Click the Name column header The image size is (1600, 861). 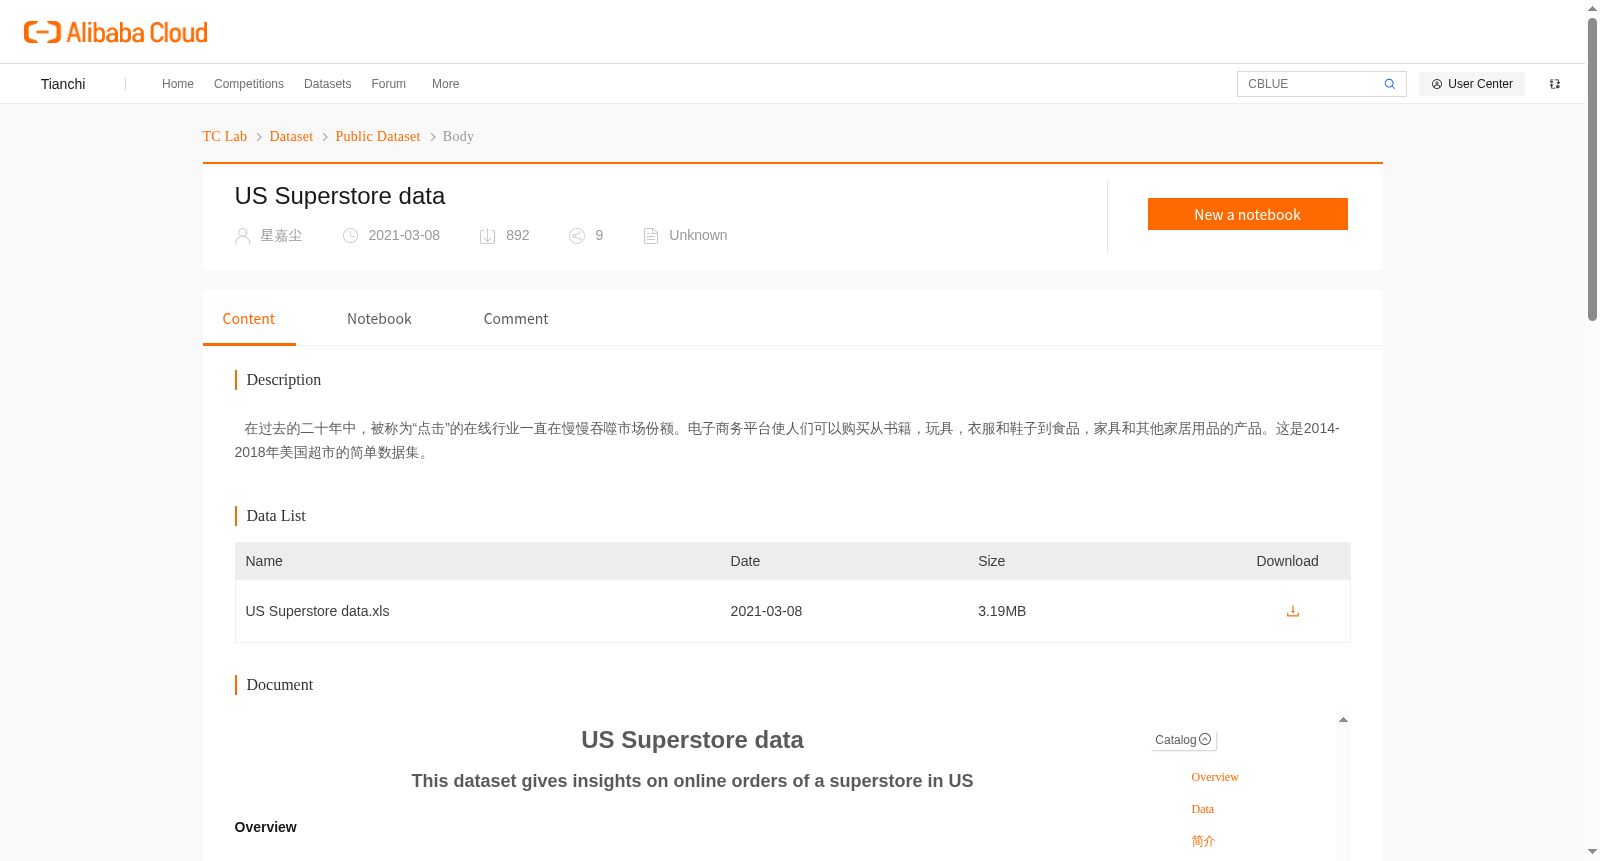pos(264,561)
